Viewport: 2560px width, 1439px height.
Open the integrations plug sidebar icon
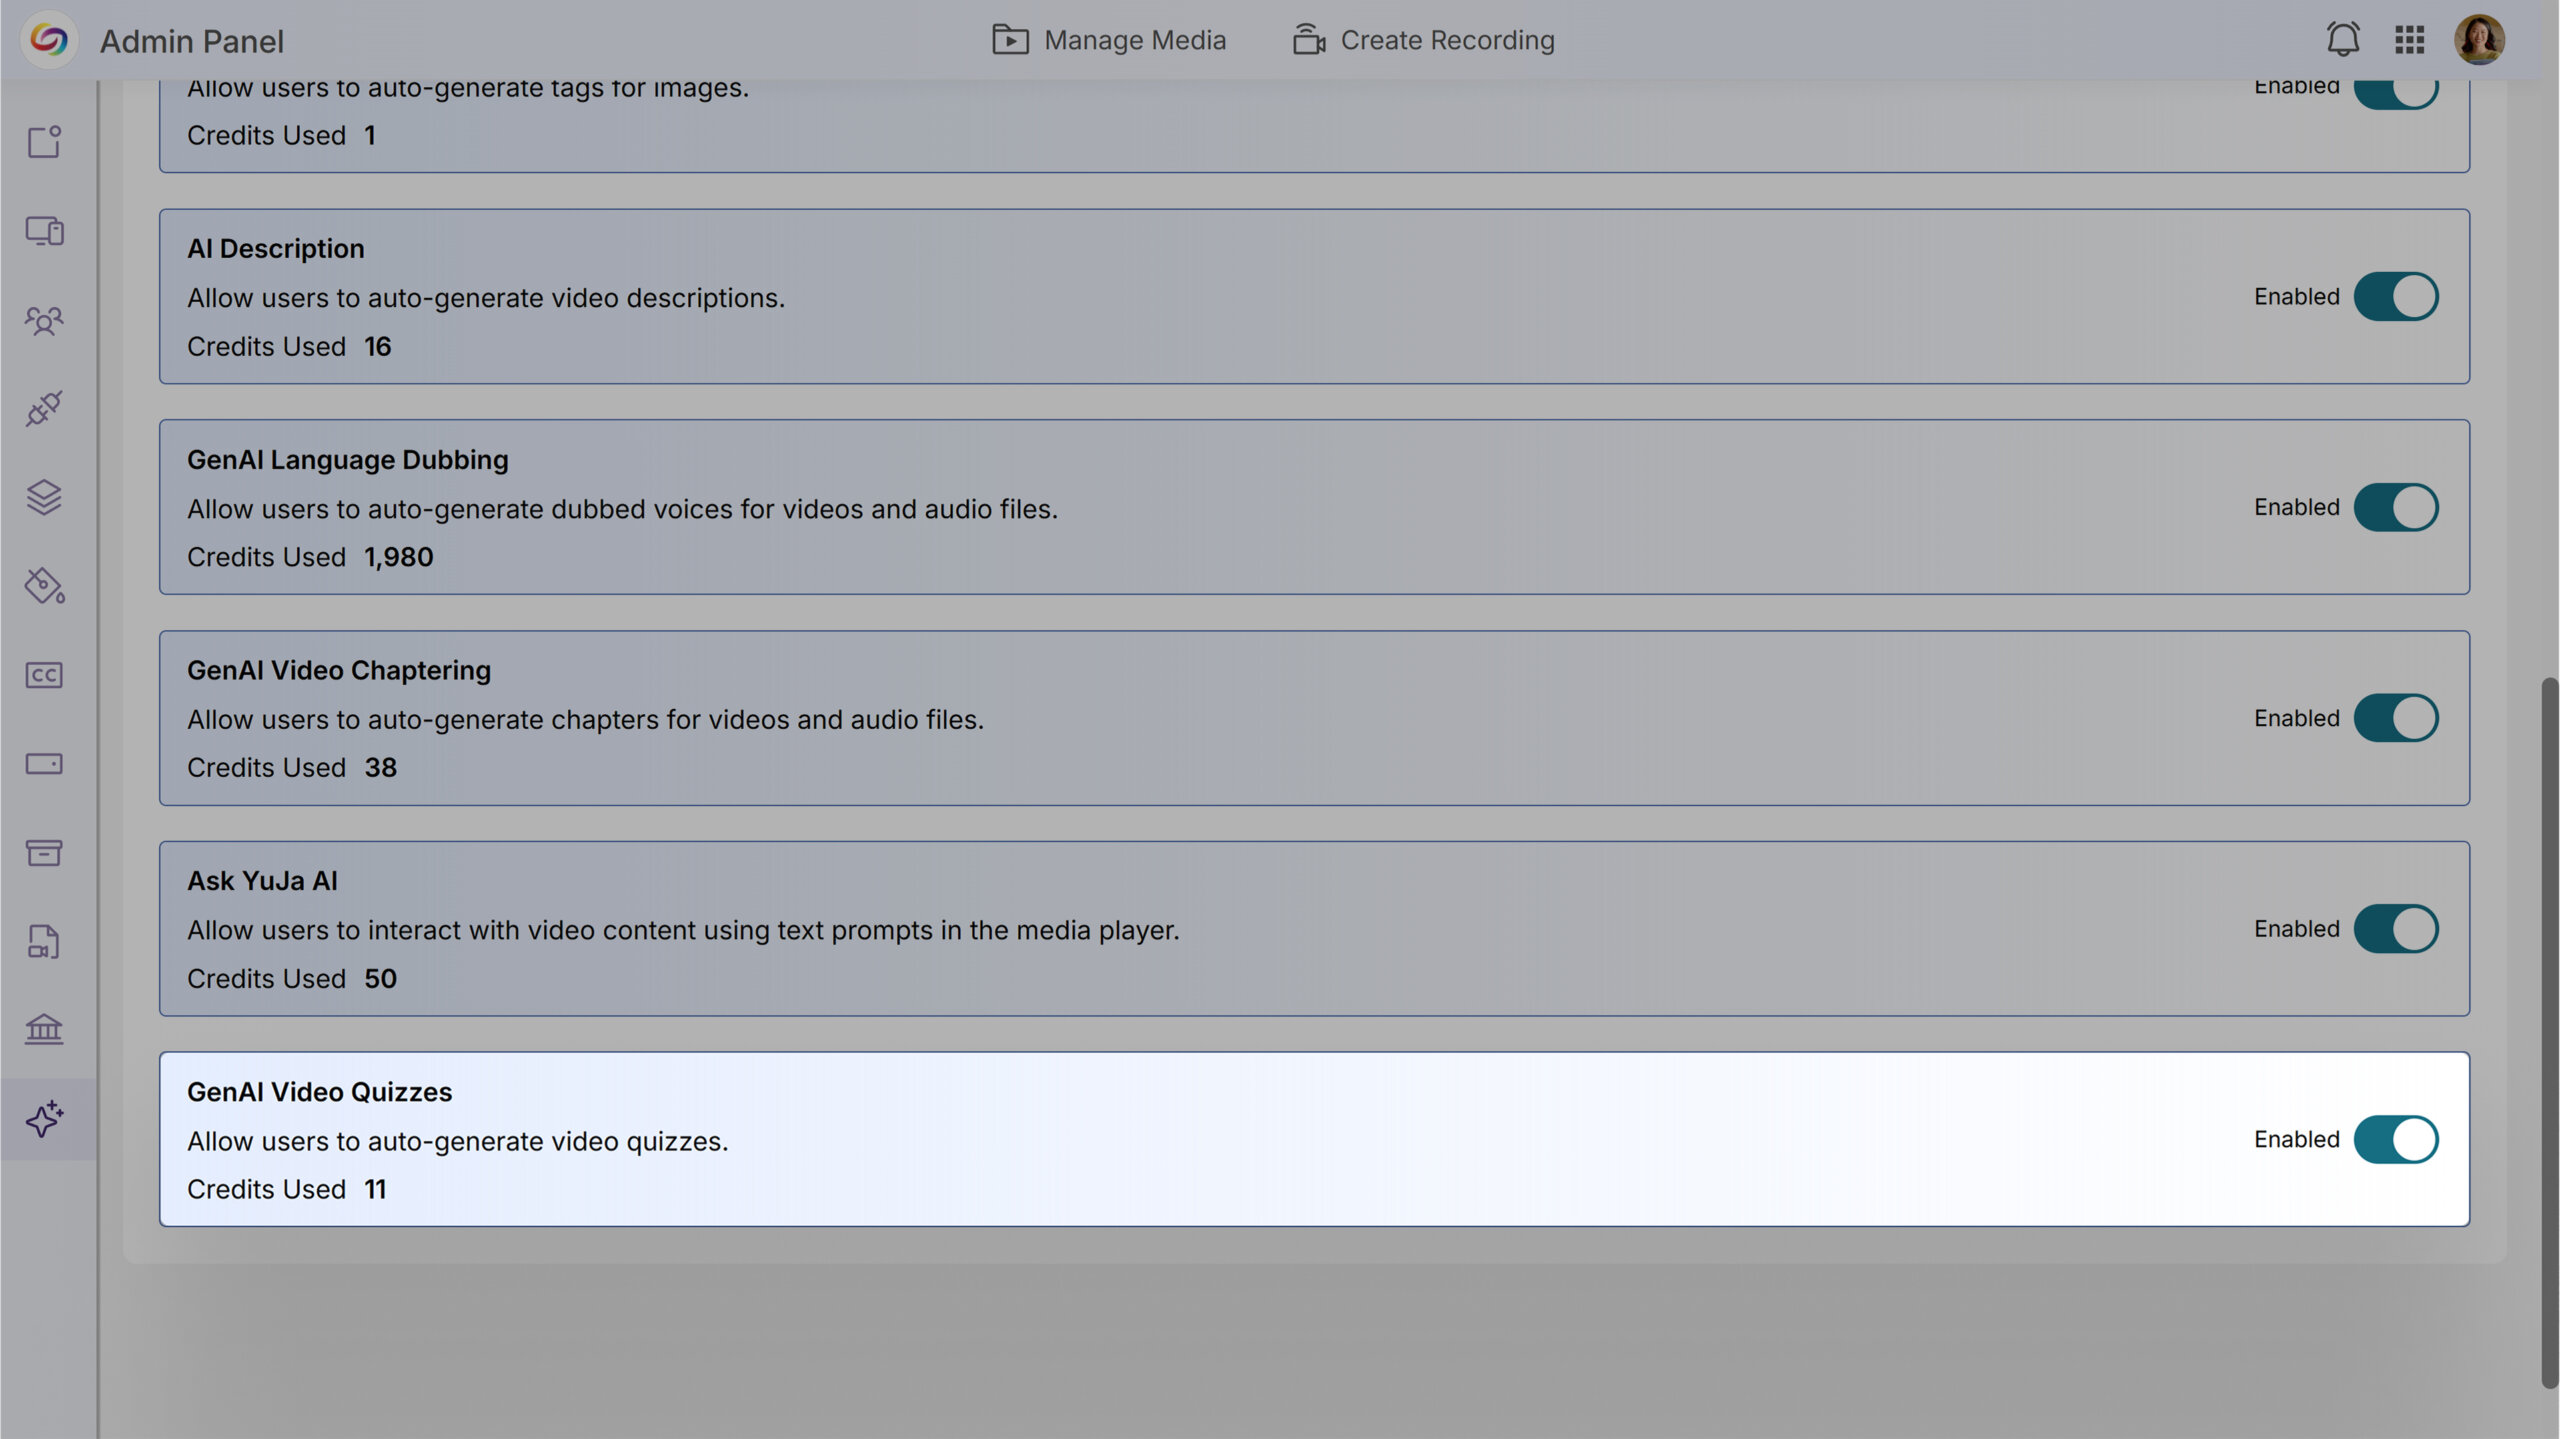(44, 408)
